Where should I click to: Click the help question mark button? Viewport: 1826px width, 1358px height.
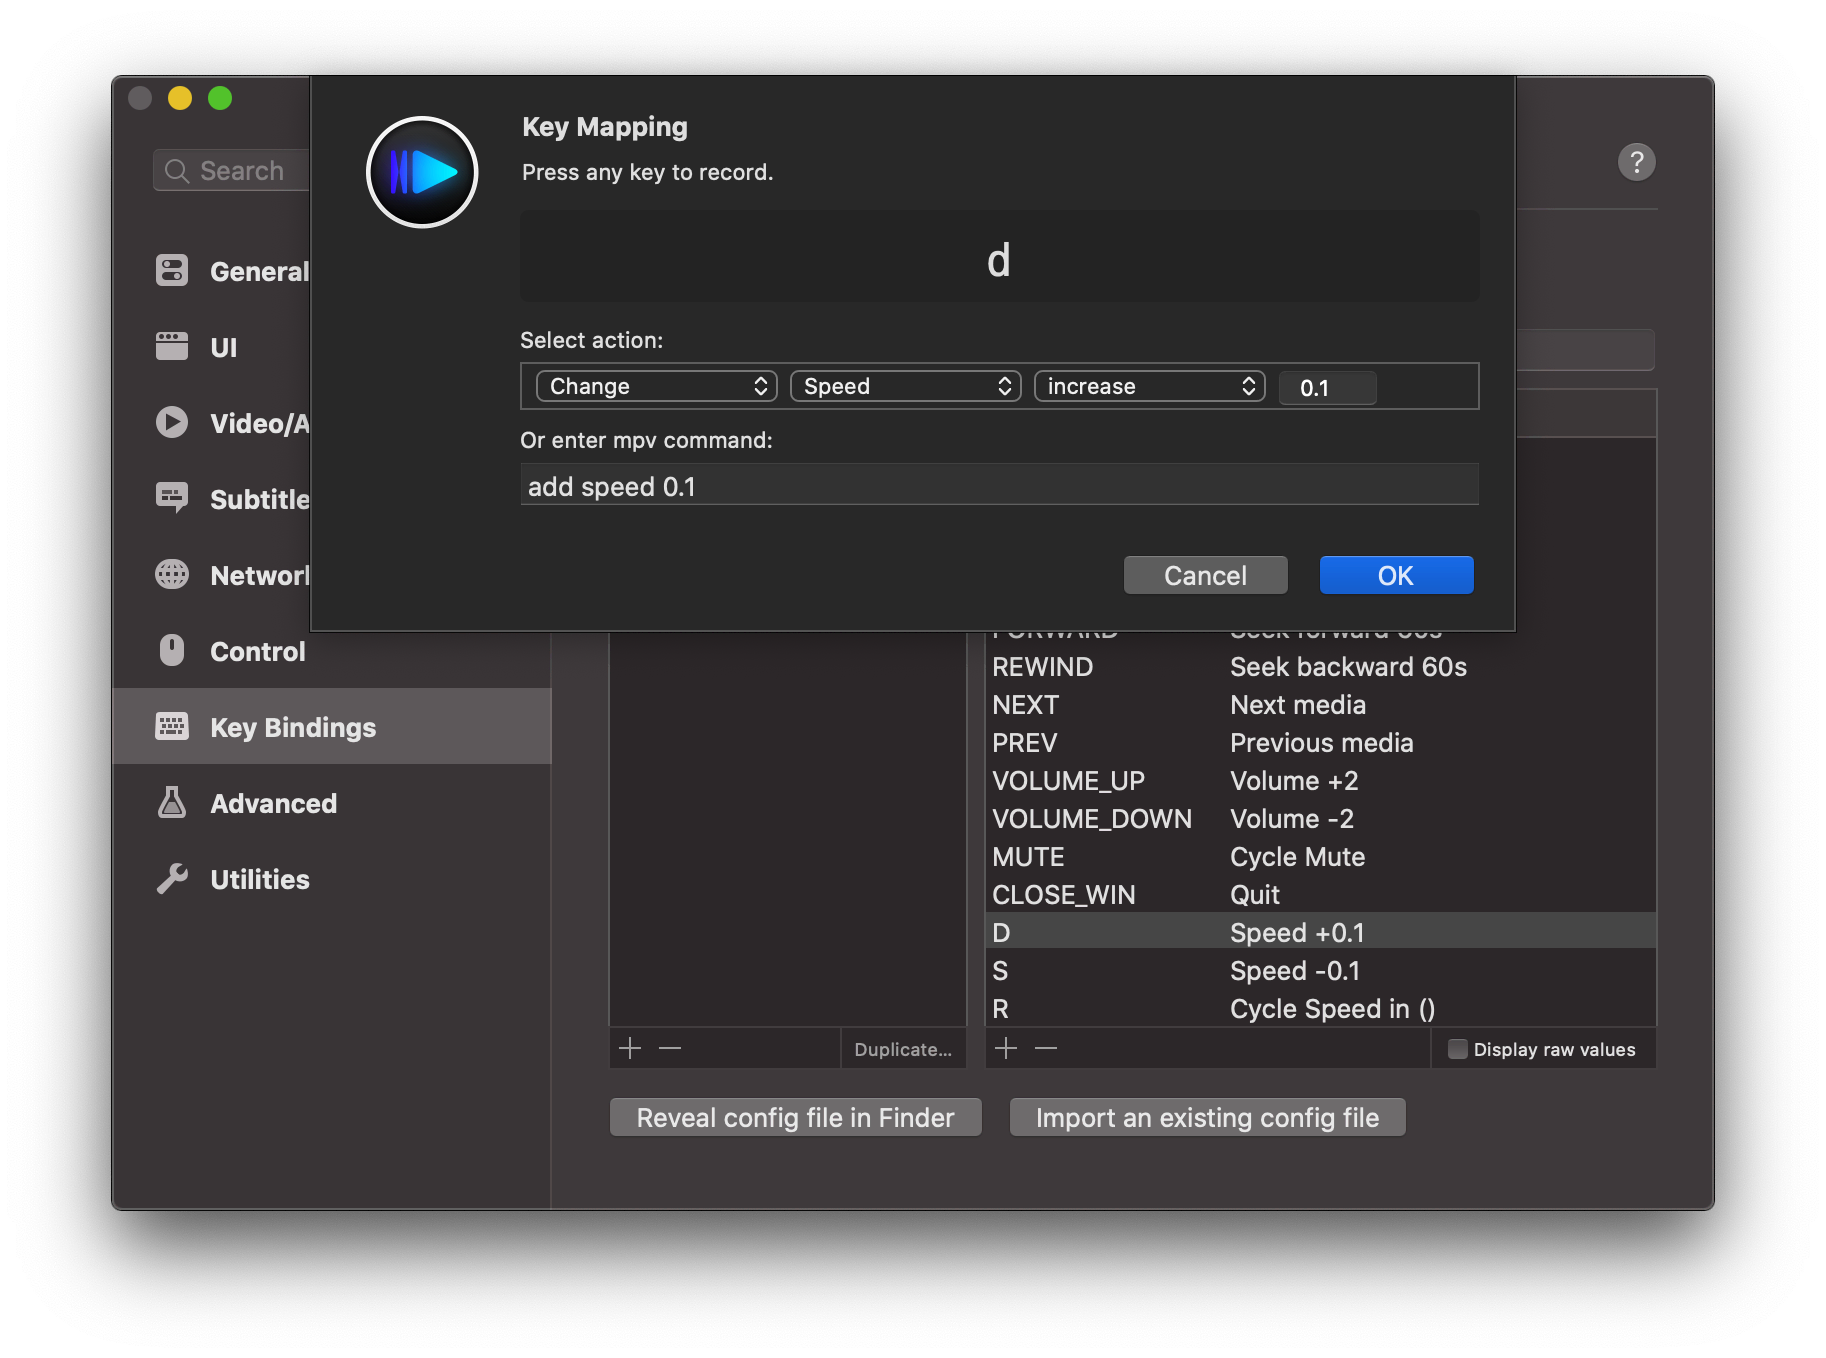click(x=1636, y=162)
